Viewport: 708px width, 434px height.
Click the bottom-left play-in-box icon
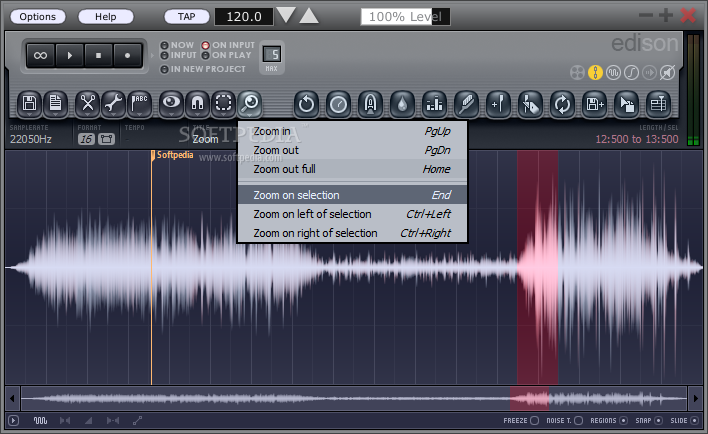(x=14, y=420)
